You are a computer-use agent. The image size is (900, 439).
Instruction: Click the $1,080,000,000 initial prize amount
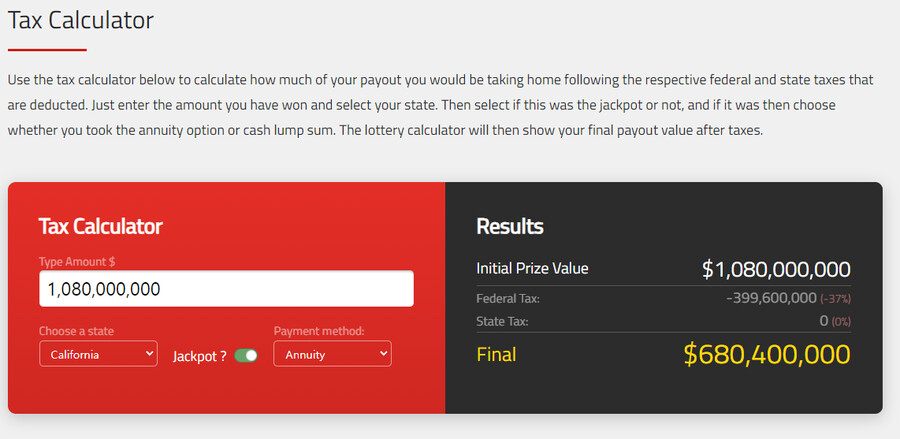[776, 269]
